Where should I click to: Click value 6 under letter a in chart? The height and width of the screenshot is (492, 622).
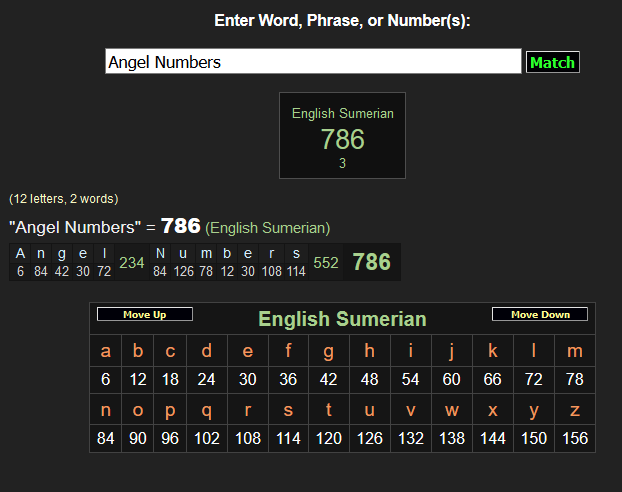106,379
